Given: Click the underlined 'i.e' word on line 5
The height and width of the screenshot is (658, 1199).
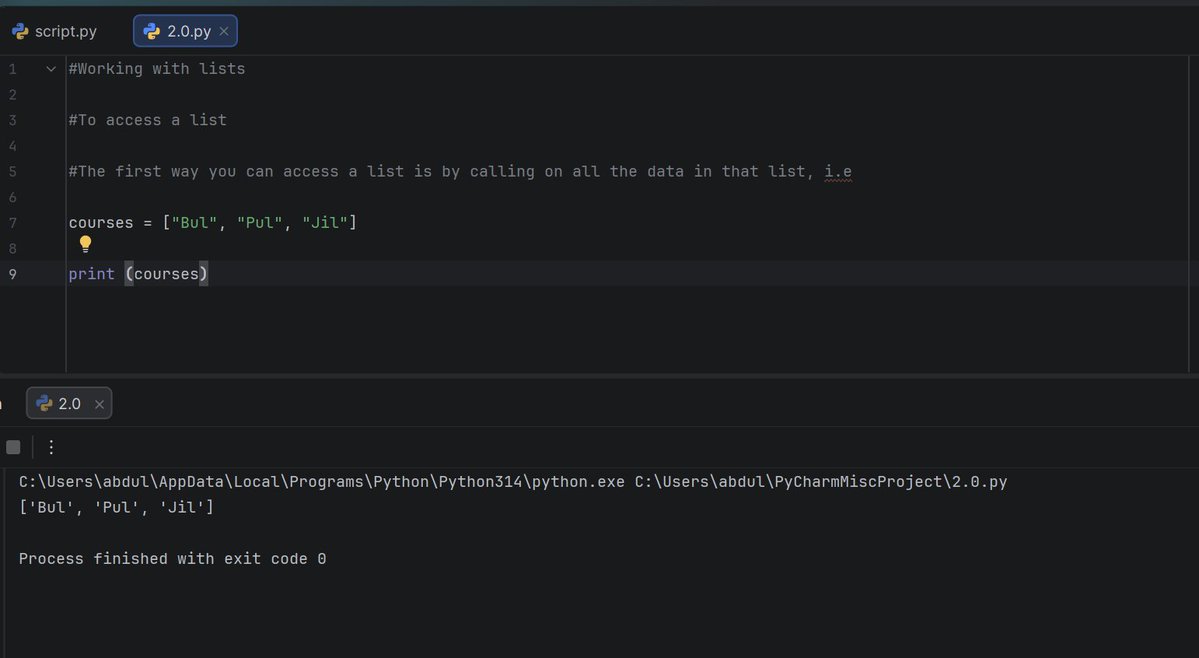Looking at the screenshot, I should [838, 172].
